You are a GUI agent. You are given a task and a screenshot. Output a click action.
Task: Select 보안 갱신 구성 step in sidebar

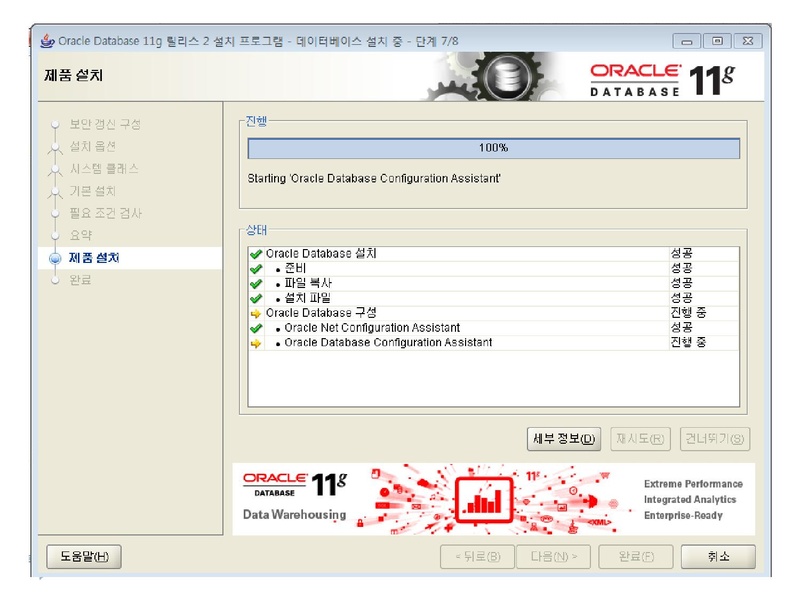(x=104, y=124)
